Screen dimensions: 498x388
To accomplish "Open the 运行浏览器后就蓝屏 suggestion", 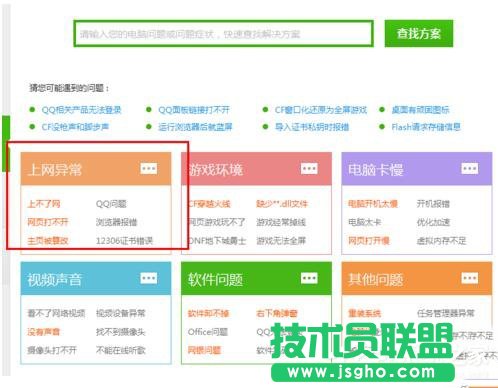I will [x=195, y=127].
